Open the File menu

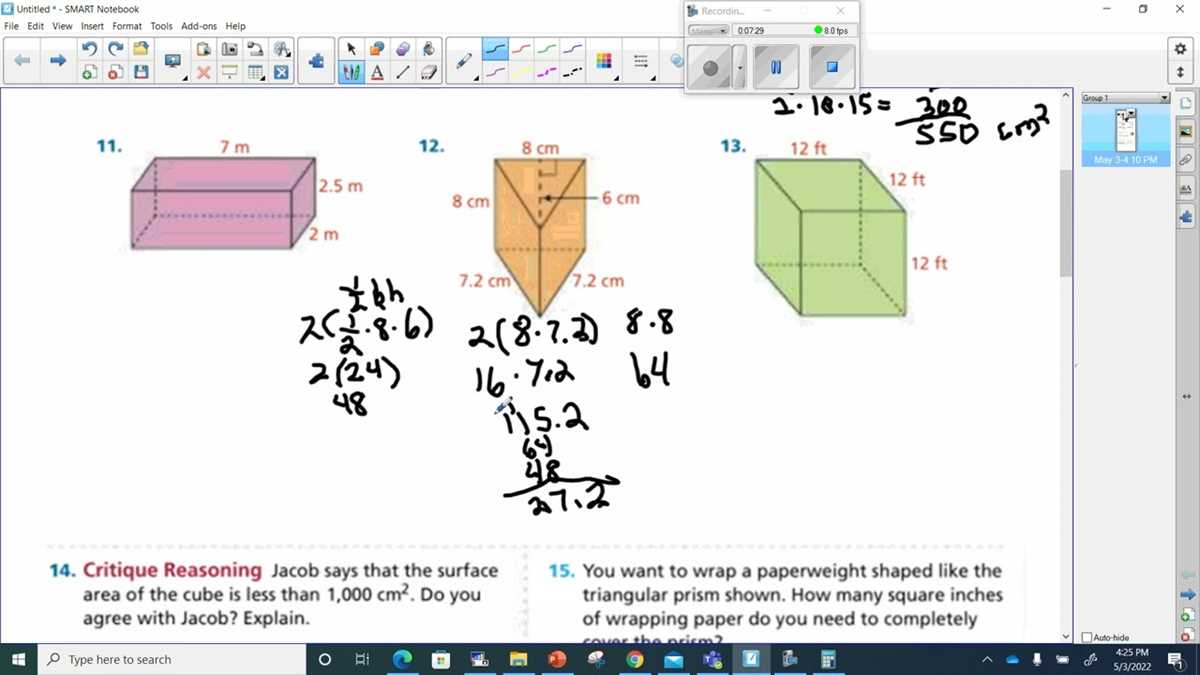tap(12, 26)
